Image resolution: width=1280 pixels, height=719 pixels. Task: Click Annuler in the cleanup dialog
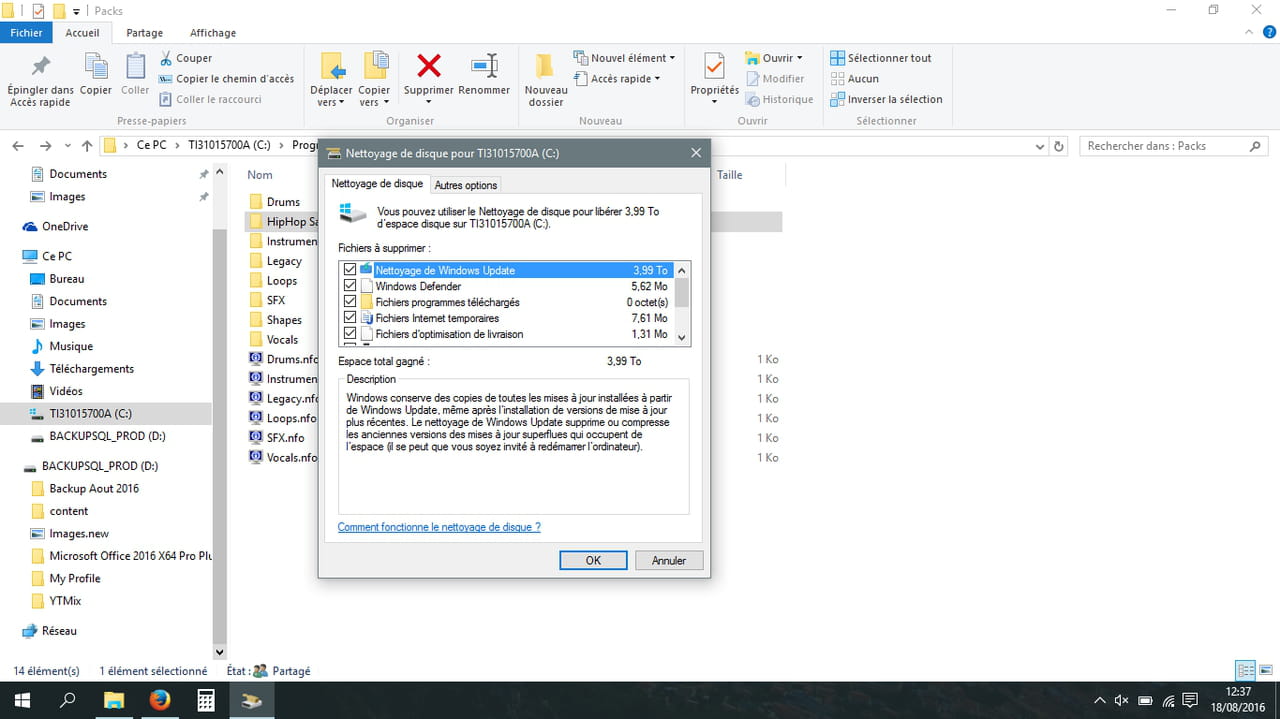point(669,560)
